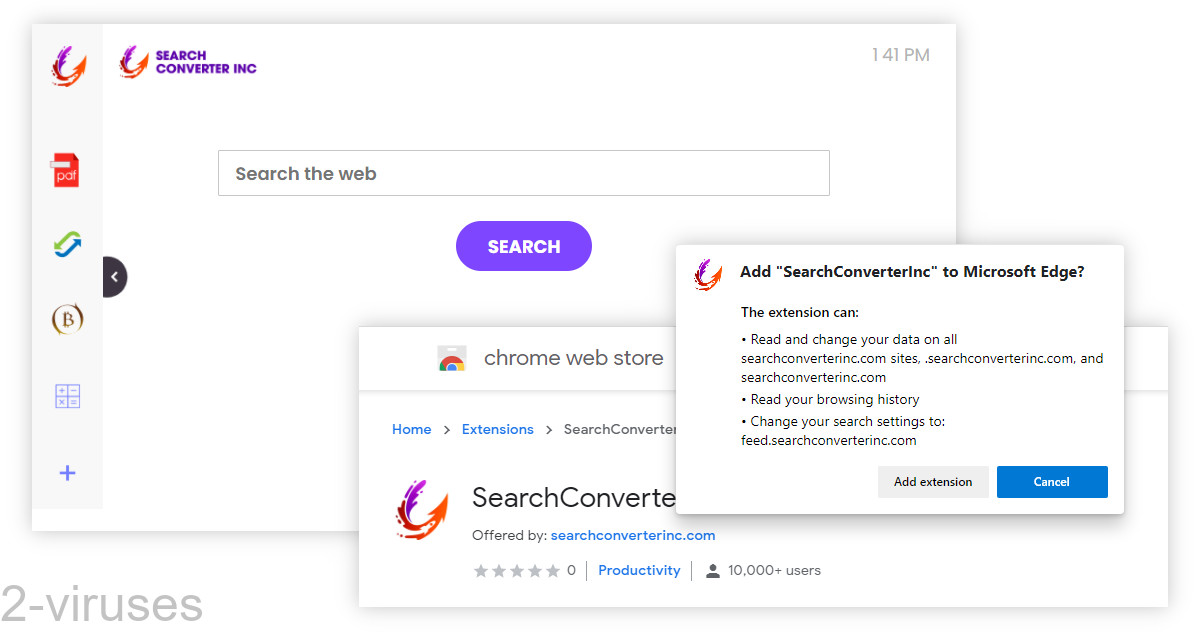This screenshot has width=1200, height=632.
Task: Select the SearchConverterInc logo in the sidebar
Action: coord(67,66)
